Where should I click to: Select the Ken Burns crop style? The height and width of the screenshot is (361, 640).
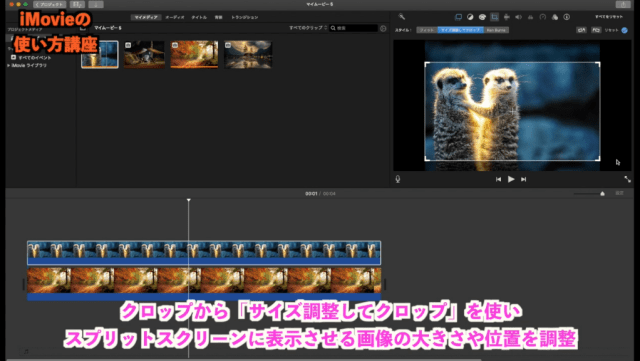[496, 30]
